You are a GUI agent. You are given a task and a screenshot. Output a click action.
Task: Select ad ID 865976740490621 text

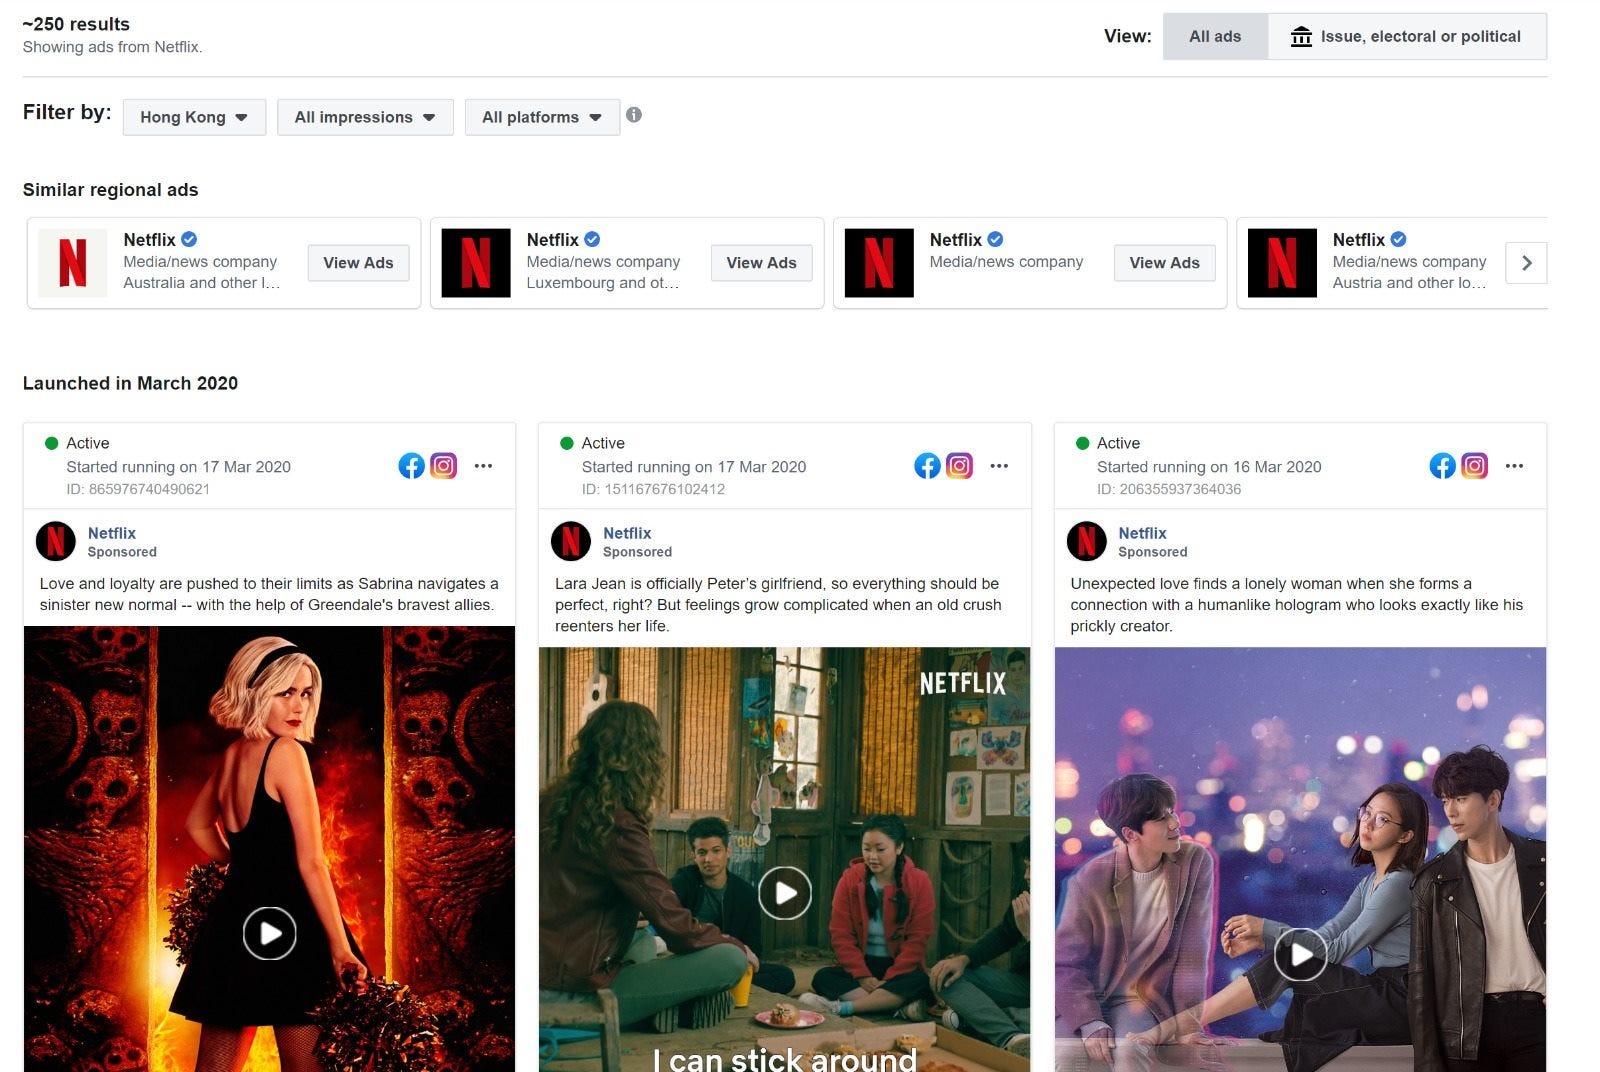coord(138,489)
